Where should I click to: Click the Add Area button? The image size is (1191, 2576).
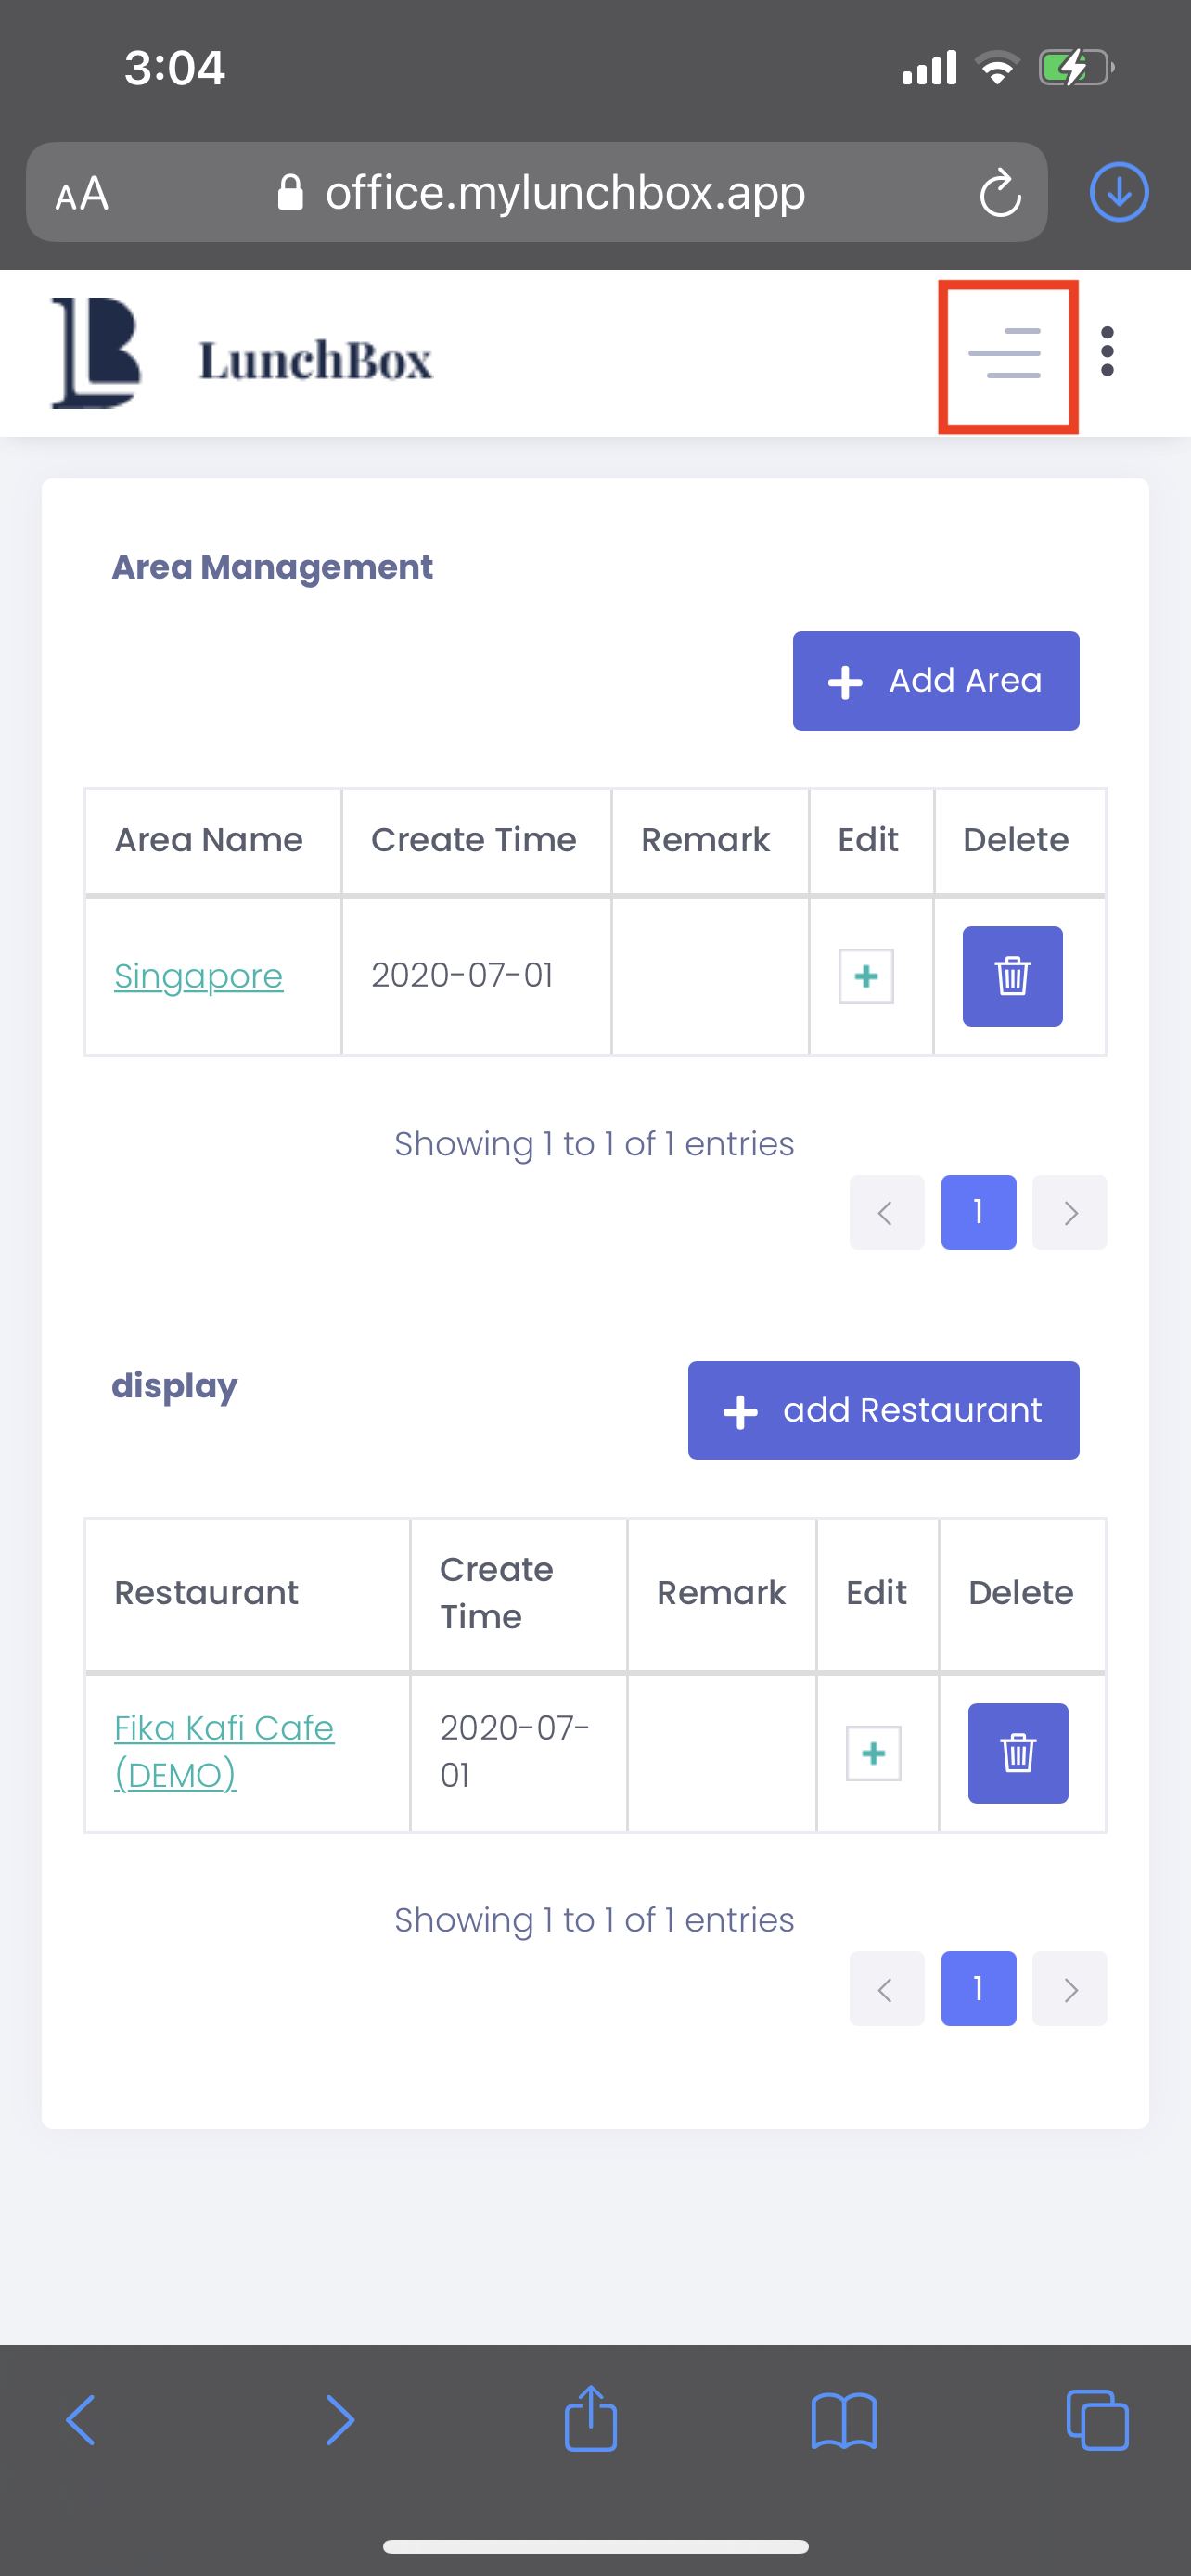point(936,681)
